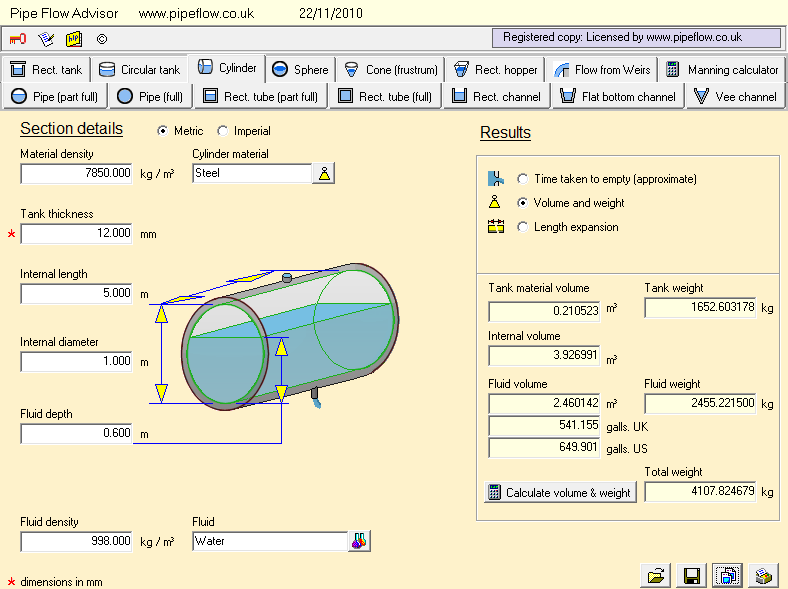Click the Tank thickness input field
The image size is (788, 589).
77,234
